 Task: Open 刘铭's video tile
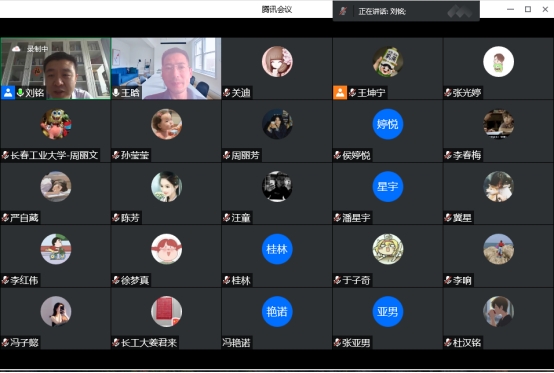tap(55, 69)
